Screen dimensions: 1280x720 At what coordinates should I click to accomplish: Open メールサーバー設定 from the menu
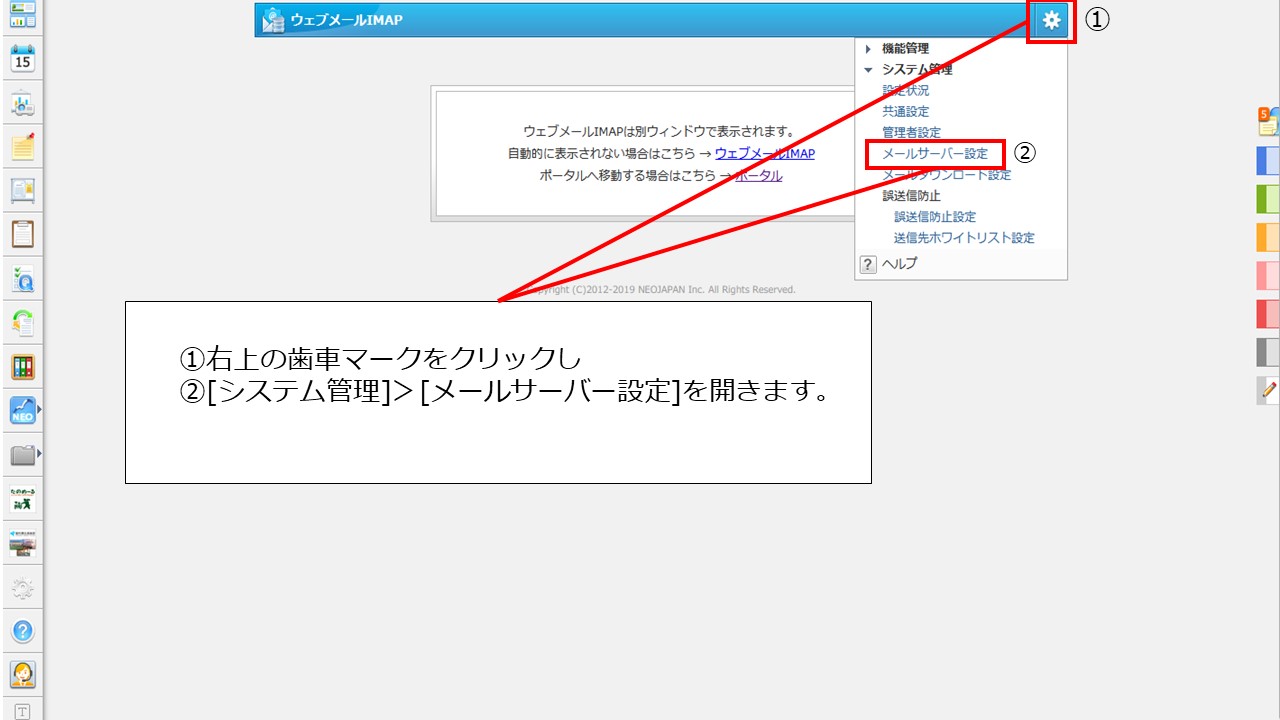tap(934, 153)
